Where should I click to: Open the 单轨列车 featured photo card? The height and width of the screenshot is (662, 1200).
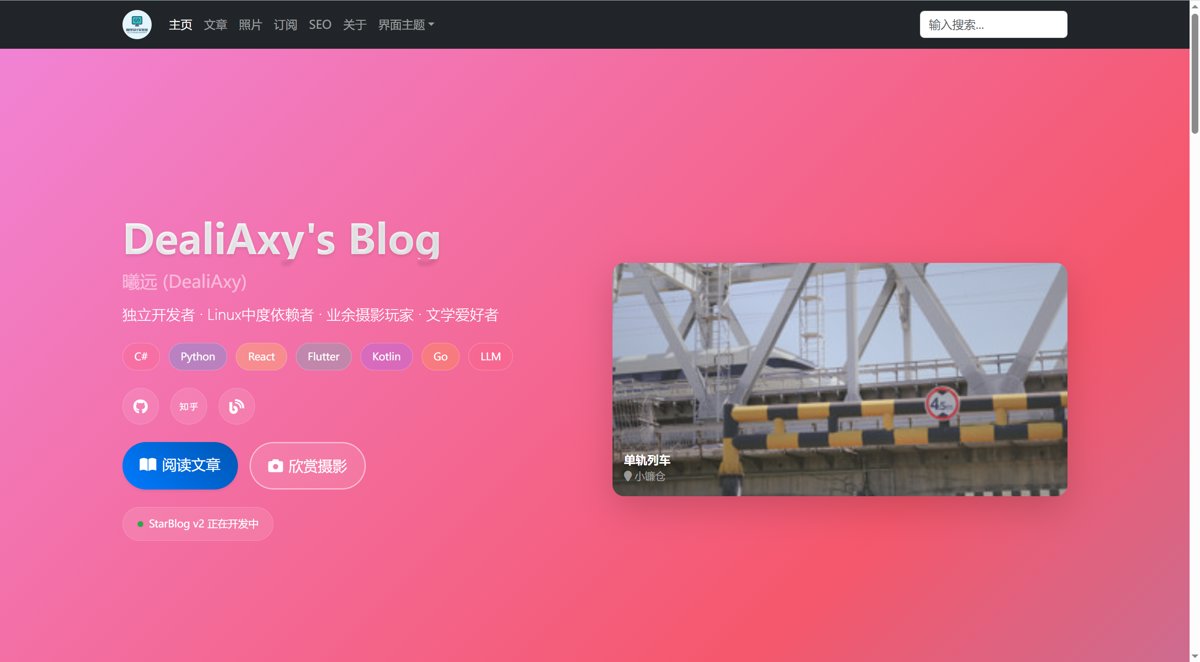coord(839,379)
